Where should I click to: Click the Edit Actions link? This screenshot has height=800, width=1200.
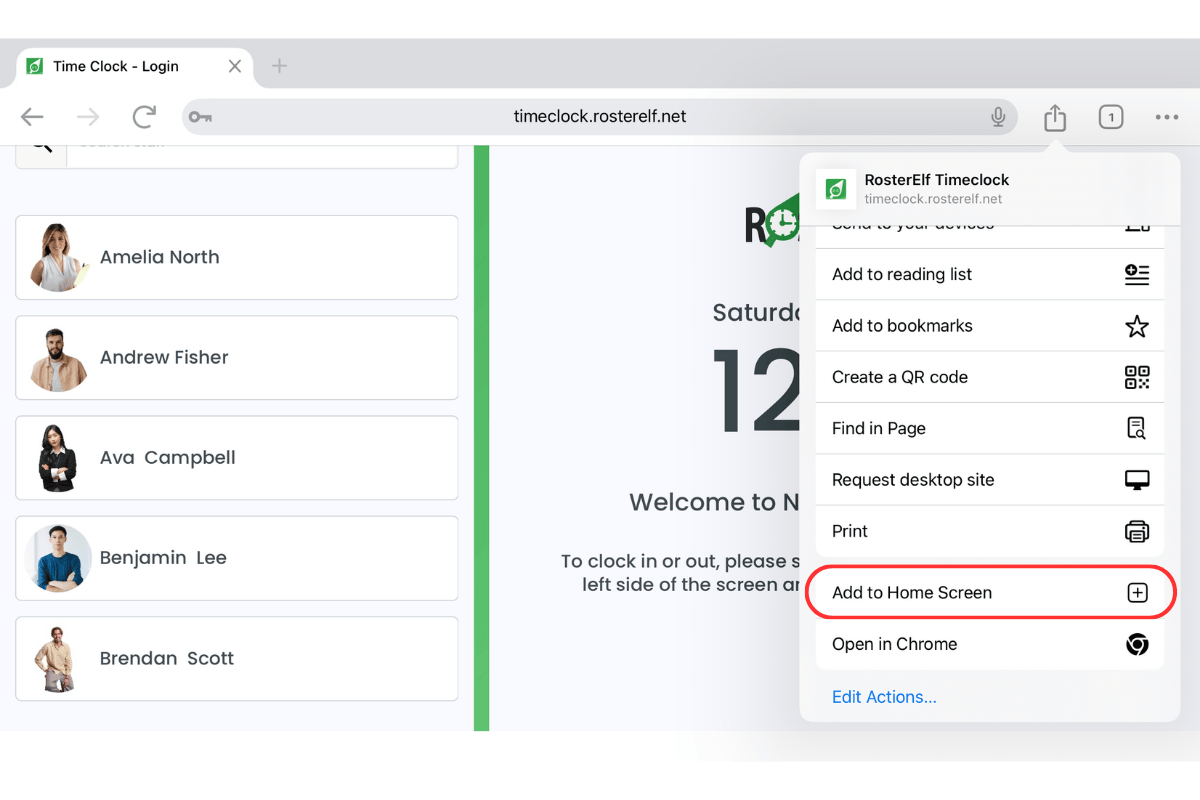pos(884,697)
